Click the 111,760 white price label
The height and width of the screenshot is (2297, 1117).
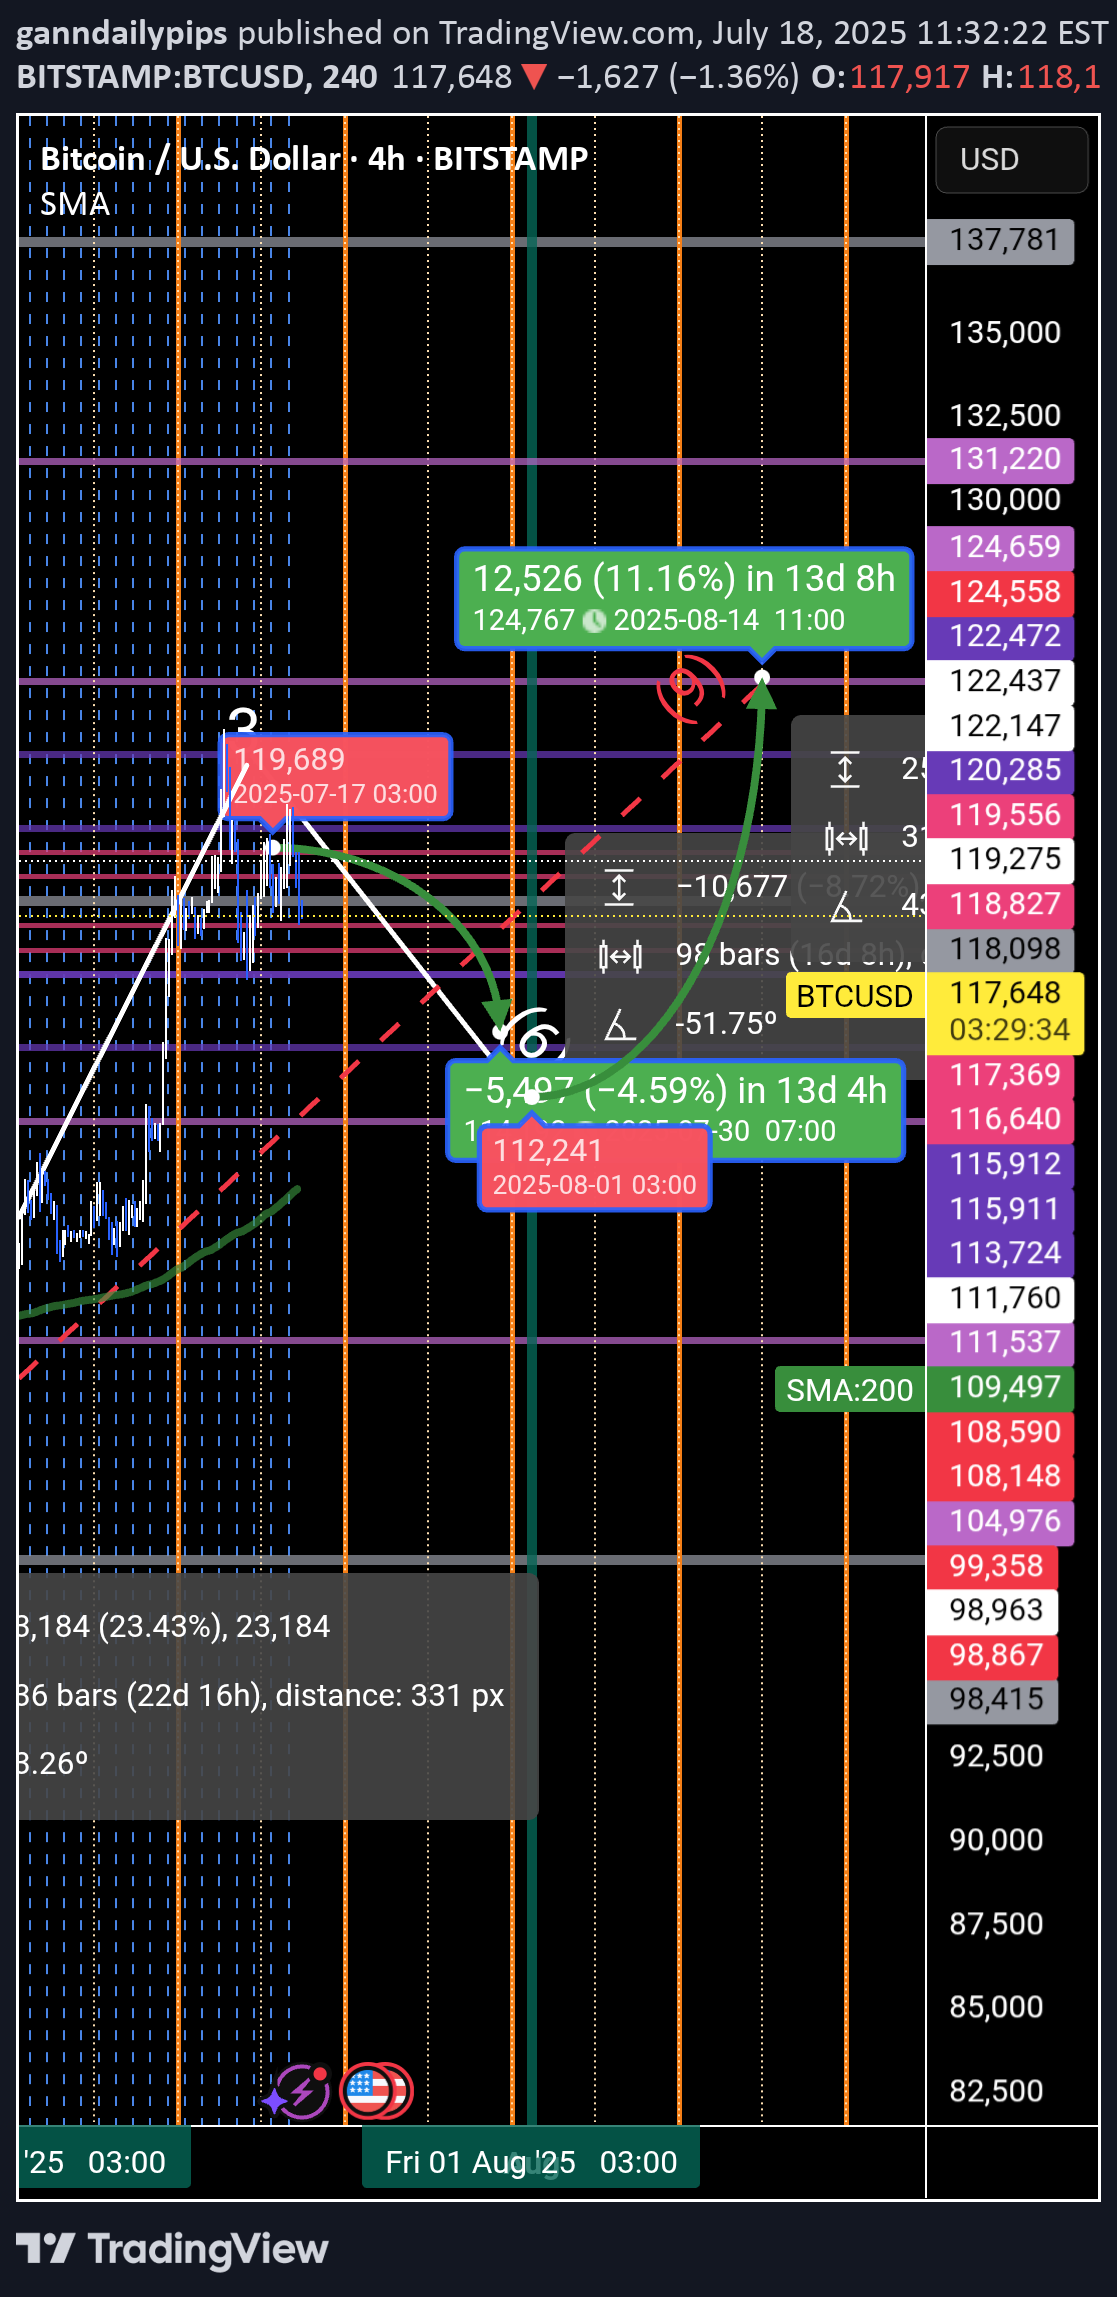pos(1000,1299)
